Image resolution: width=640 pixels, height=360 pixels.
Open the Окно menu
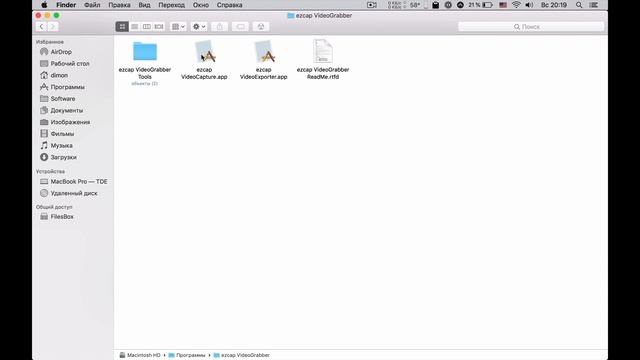point(201,5)
